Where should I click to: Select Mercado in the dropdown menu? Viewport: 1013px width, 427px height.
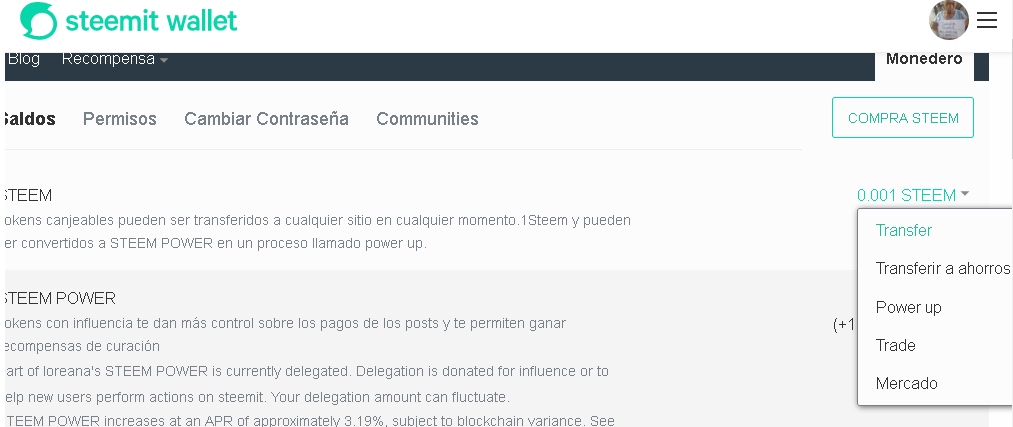(x=906, y=383)
